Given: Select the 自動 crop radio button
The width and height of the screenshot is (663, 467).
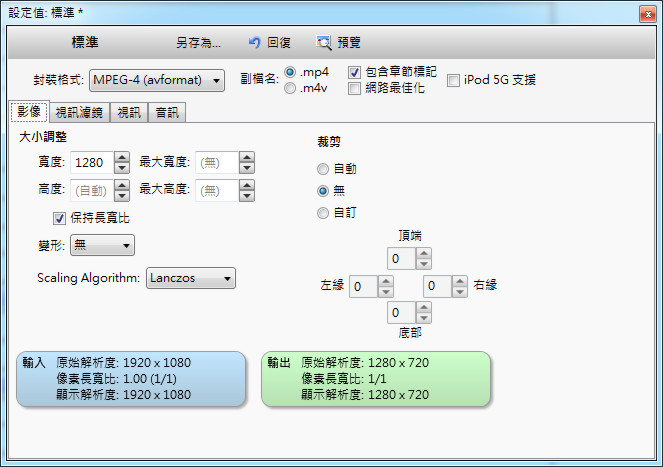Looking at the screenshot, I should (x=323, y=169).
